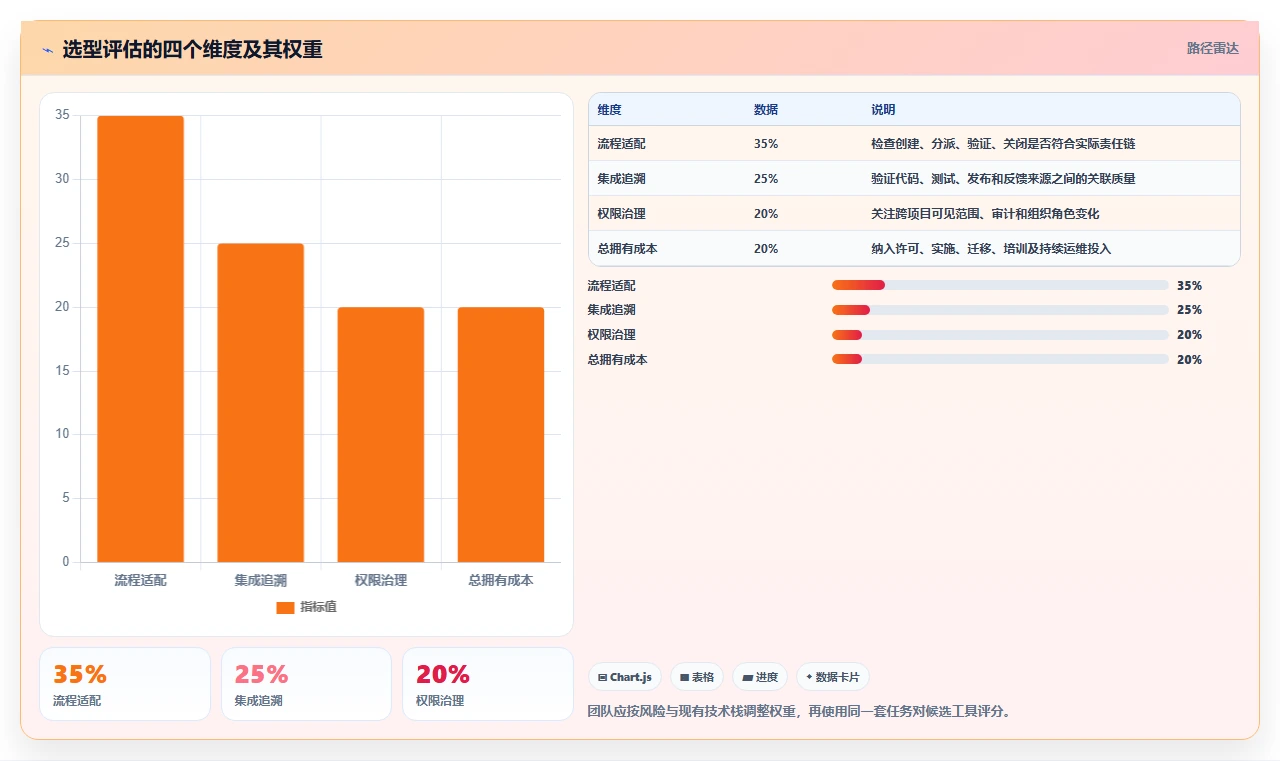Viewport: 1280px width, 761px height.
Task: Open the 20% 权限治理 data card
Action: [x=487, y=684]
